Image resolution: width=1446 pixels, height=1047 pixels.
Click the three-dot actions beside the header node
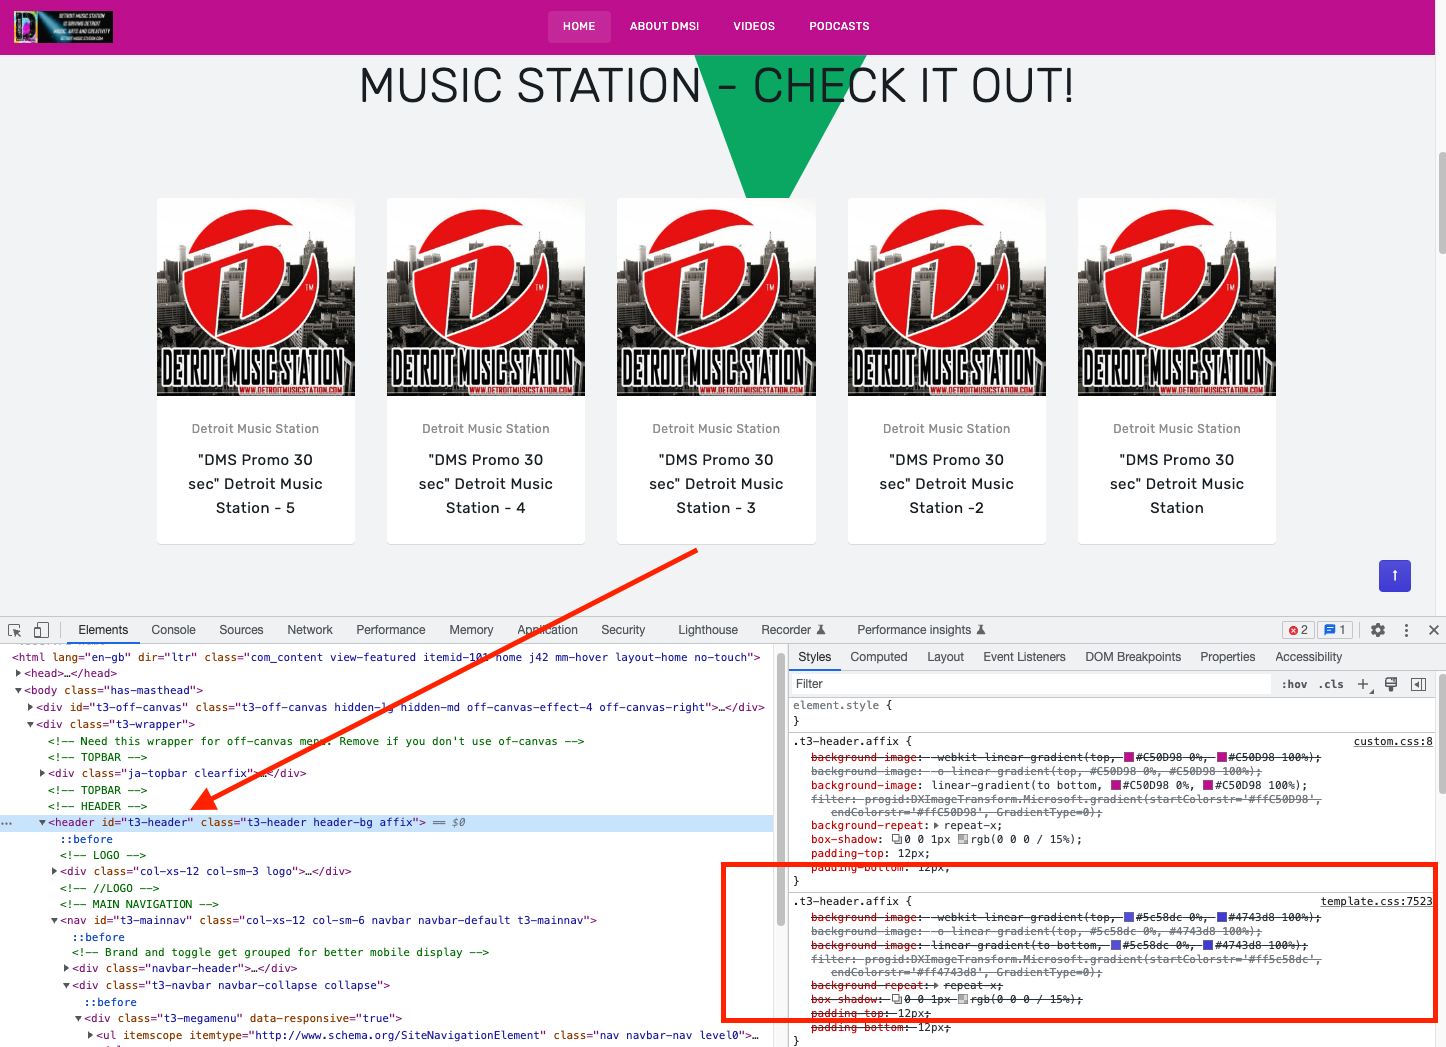pos(7,823)
